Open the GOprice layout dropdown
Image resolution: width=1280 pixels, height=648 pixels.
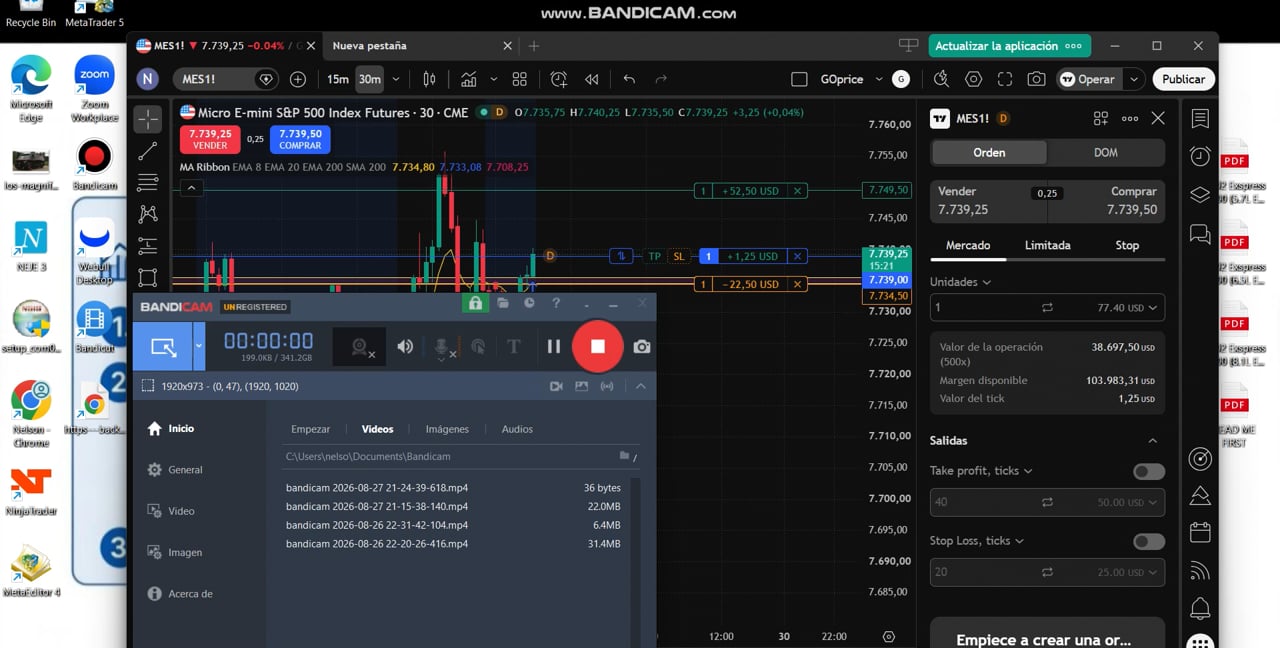pos(879,79)
